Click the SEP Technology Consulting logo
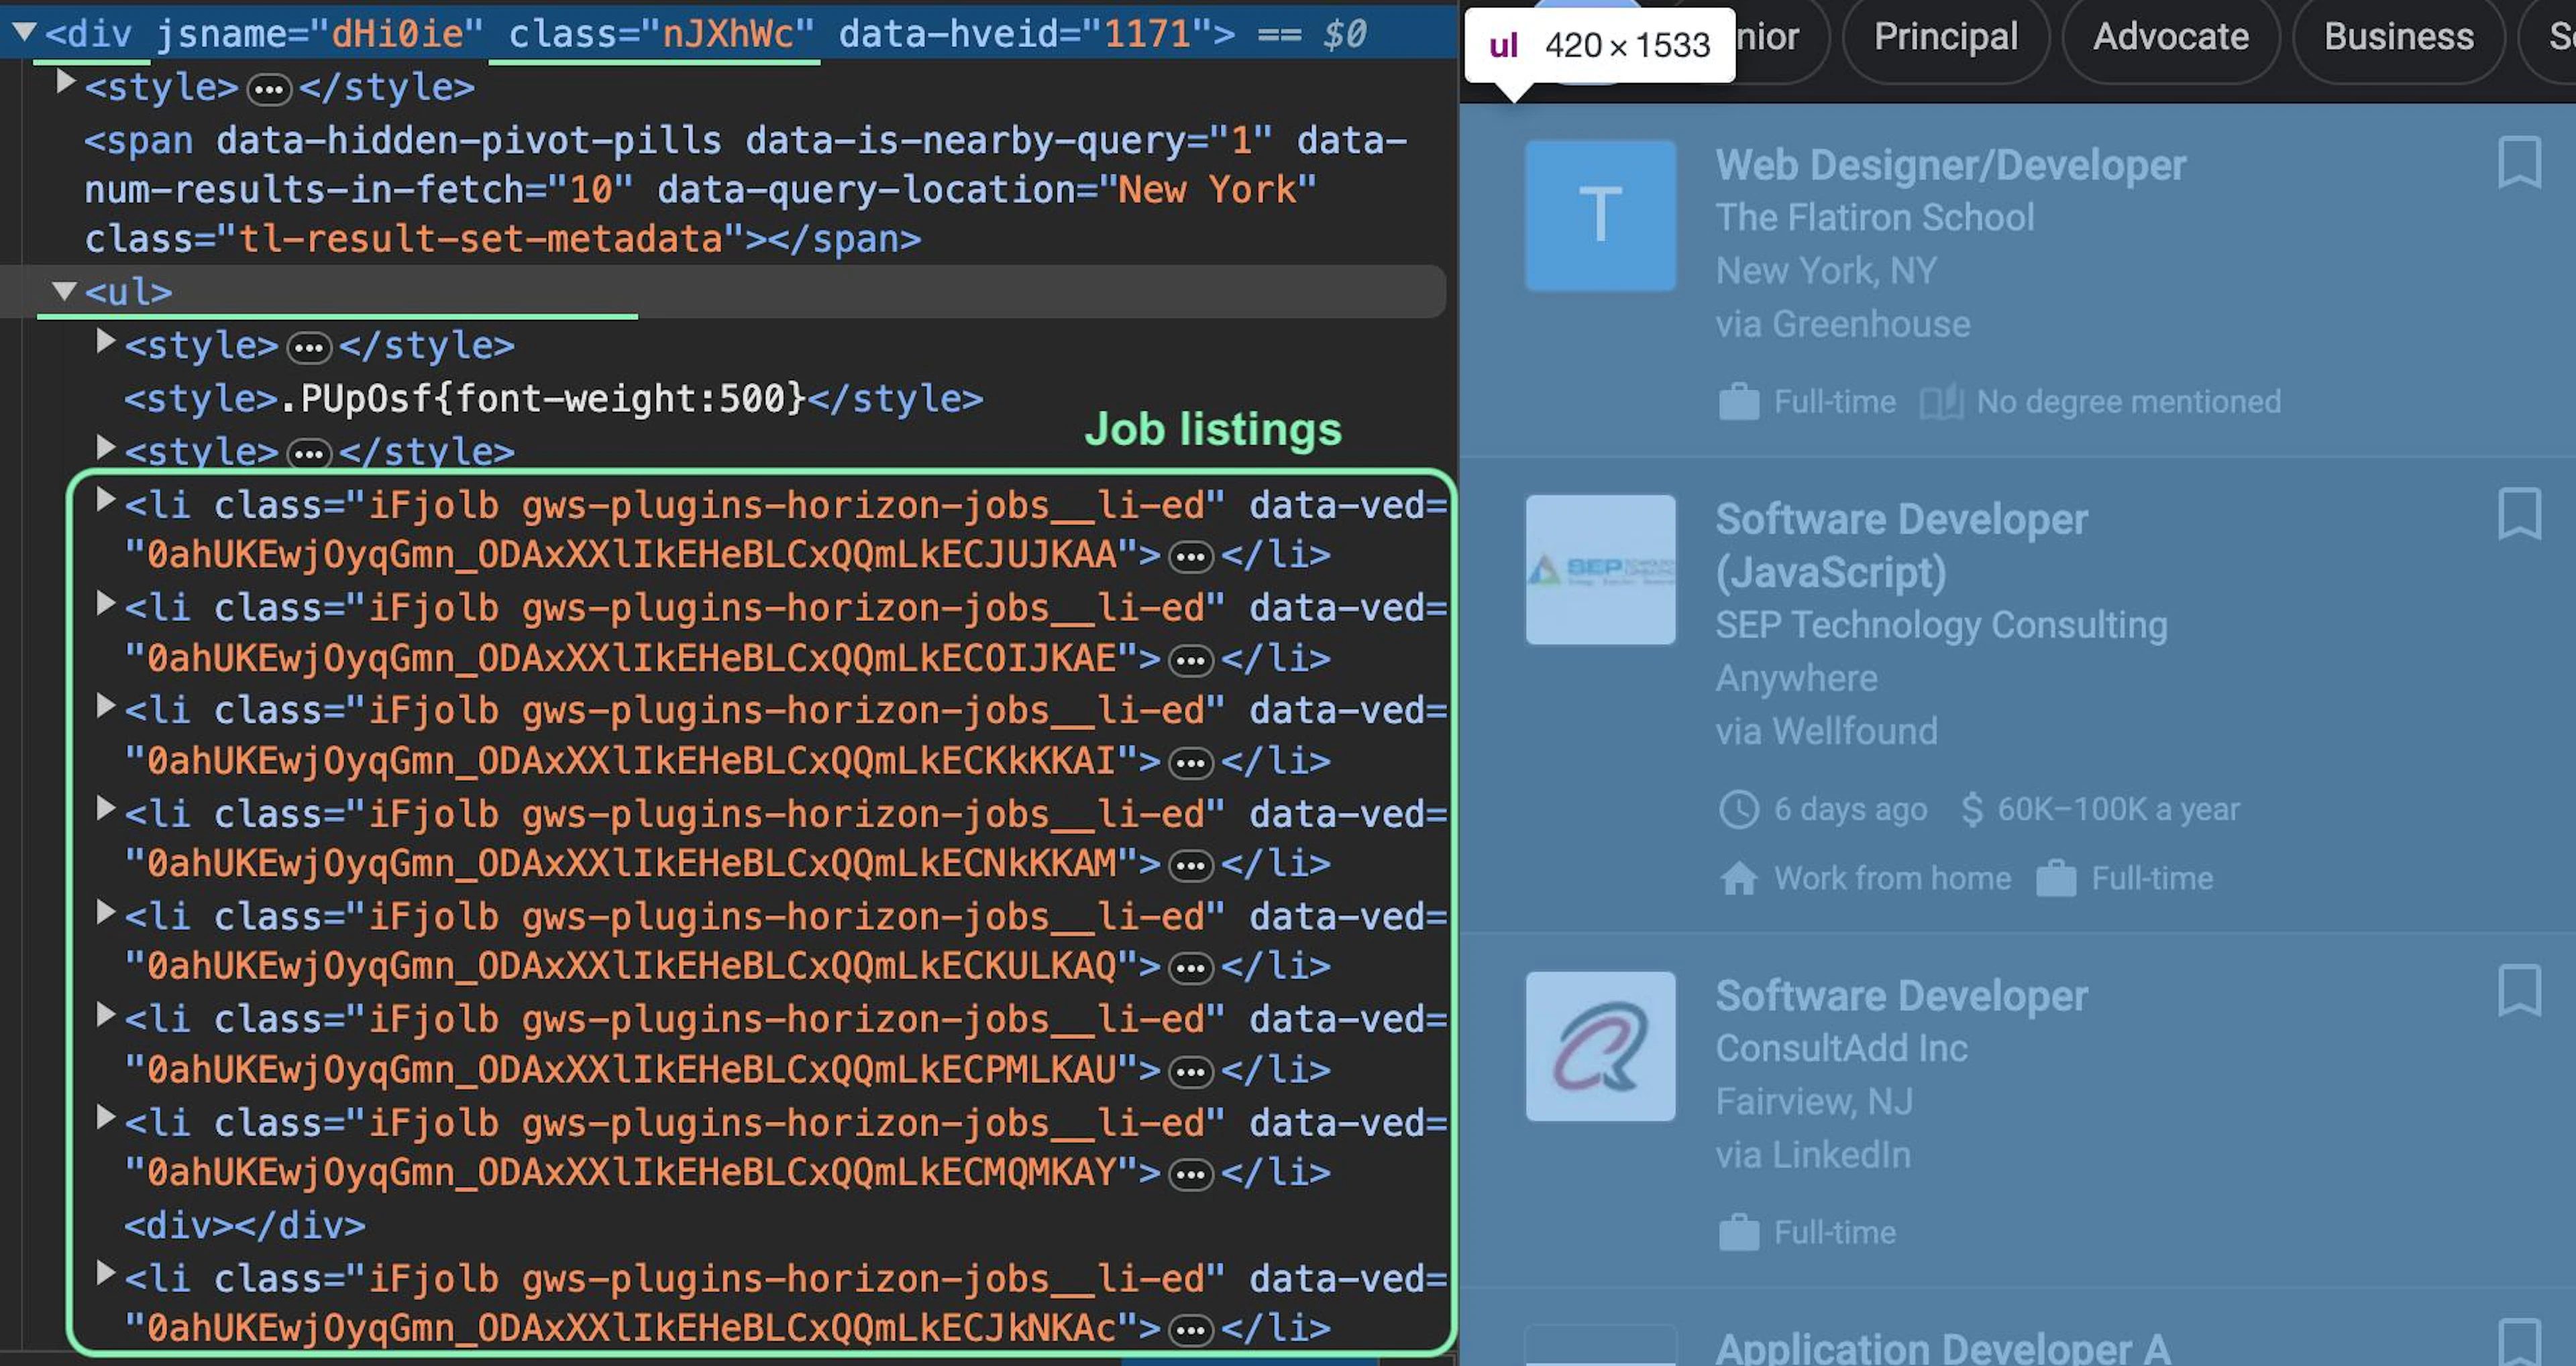The width and height of the screenshot is (2576, 1366). (1600, 569)
